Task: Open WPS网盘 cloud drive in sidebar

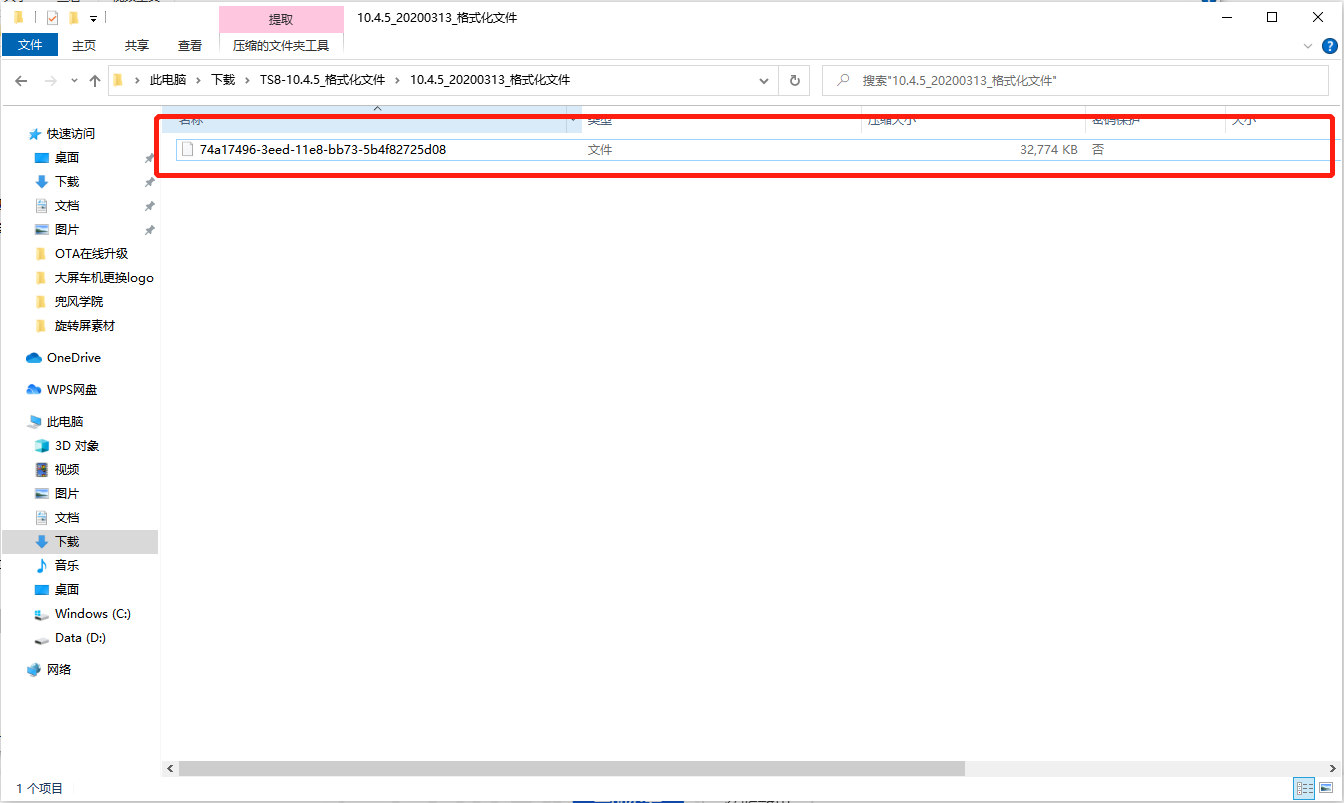Action: coord(71,390)
